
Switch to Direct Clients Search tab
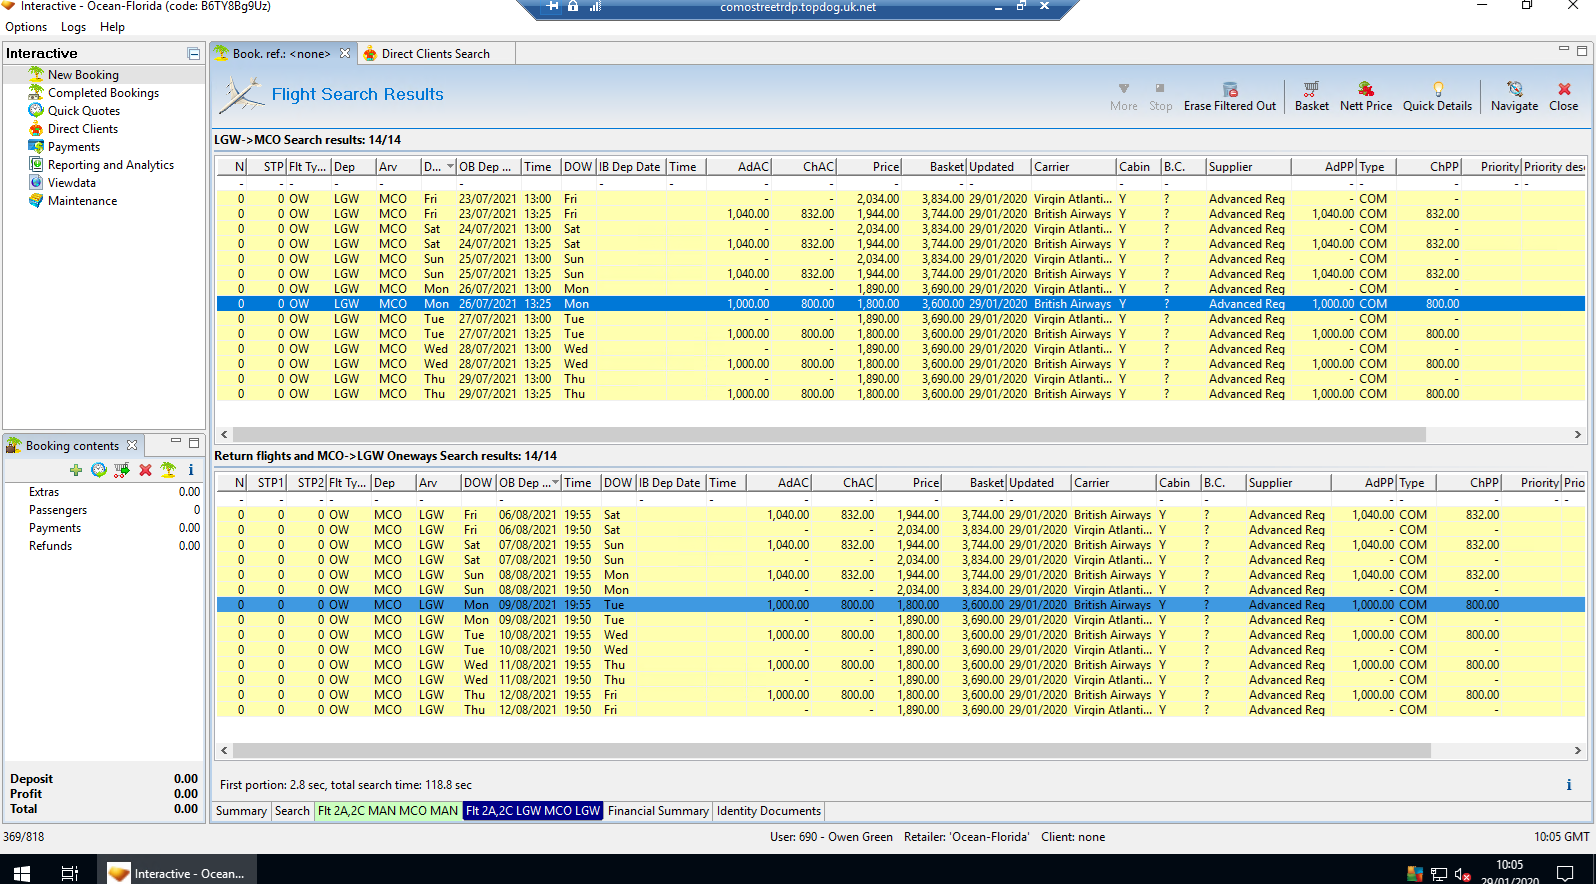(435, 54)
